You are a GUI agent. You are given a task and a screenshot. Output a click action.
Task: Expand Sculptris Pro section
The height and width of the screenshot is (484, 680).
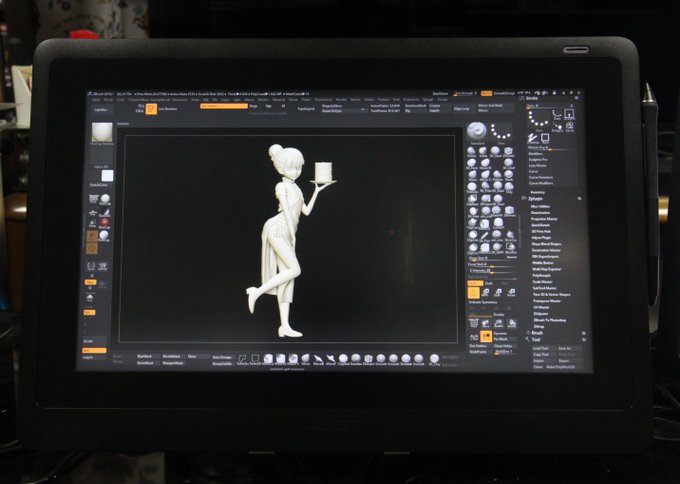point(538,160)
